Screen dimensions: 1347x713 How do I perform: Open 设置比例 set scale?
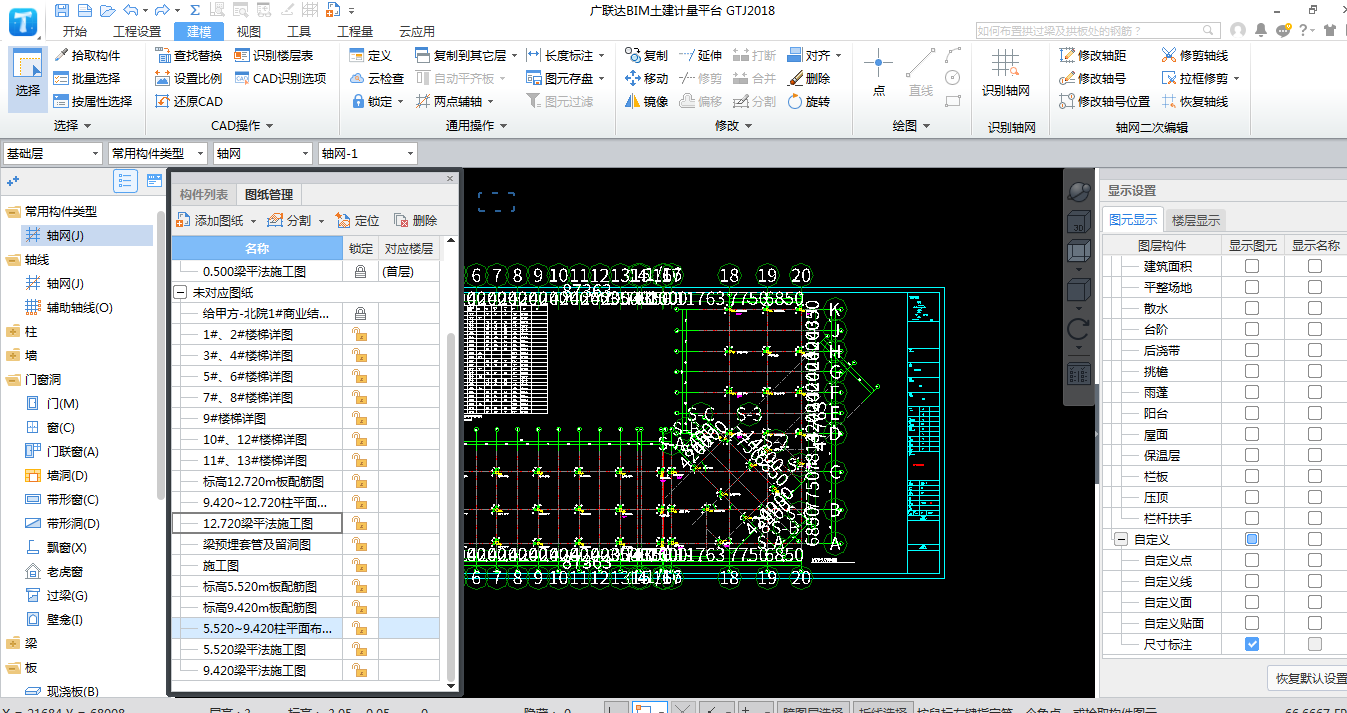[x=189, y=78]
